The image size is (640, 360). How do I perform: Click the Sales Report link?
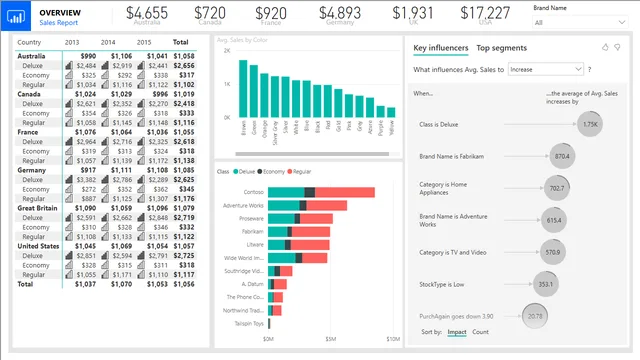tap(58, 22)
